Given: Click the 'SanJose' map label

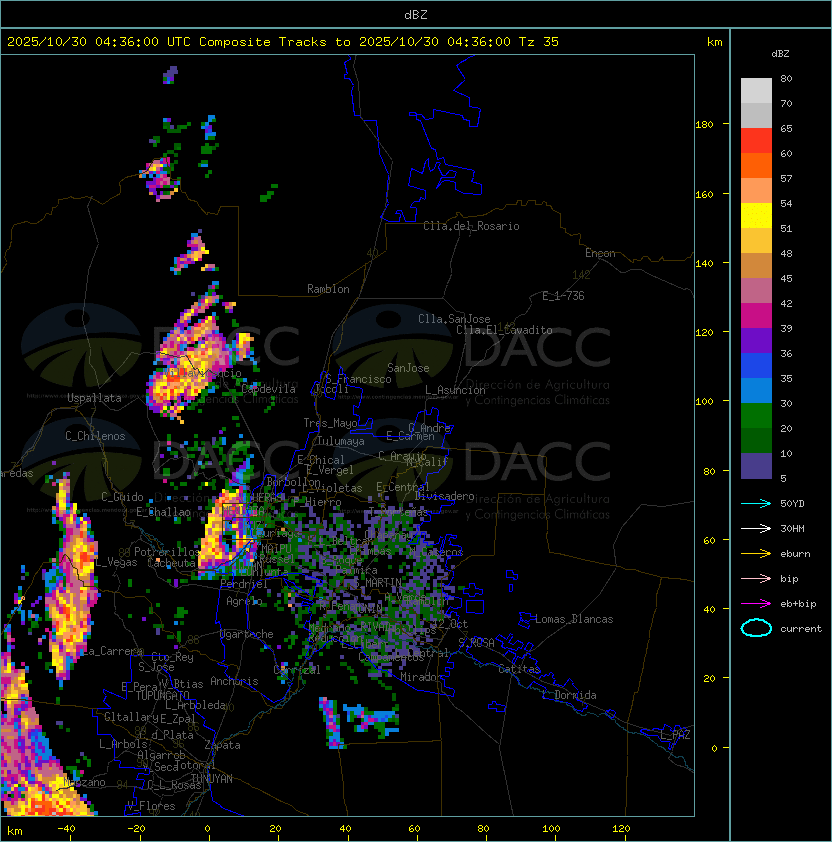Looking at the screenshot, I should (x=408, y=368).
